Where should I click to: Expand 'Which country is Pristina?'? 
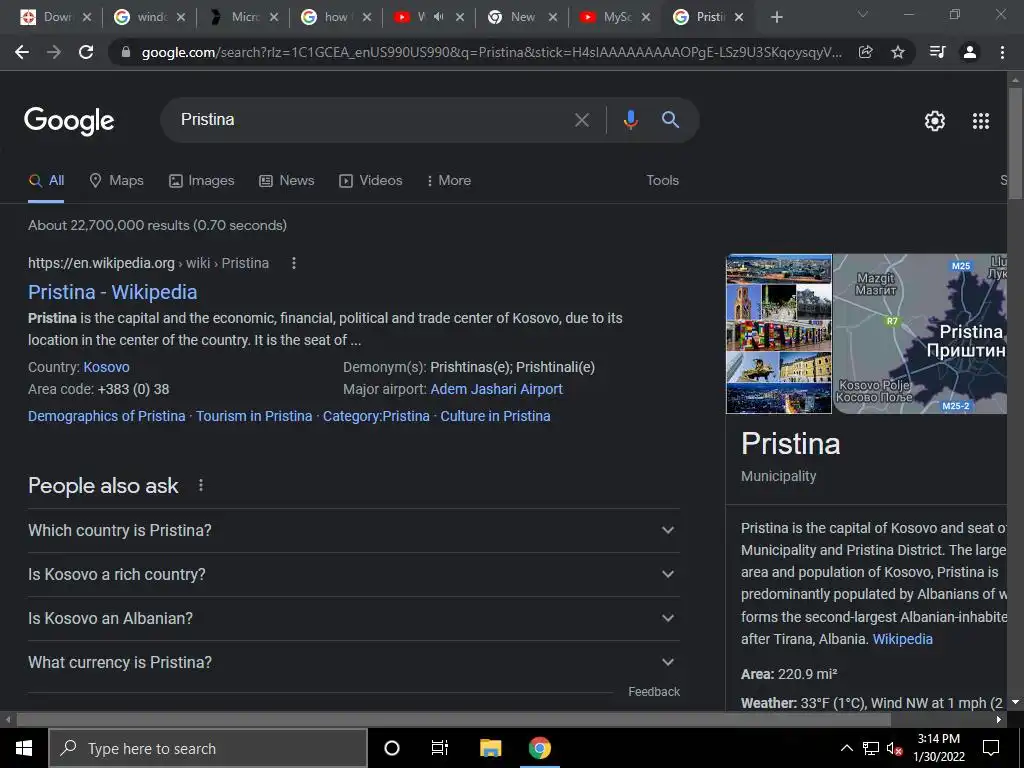click(x=354, y=530)
